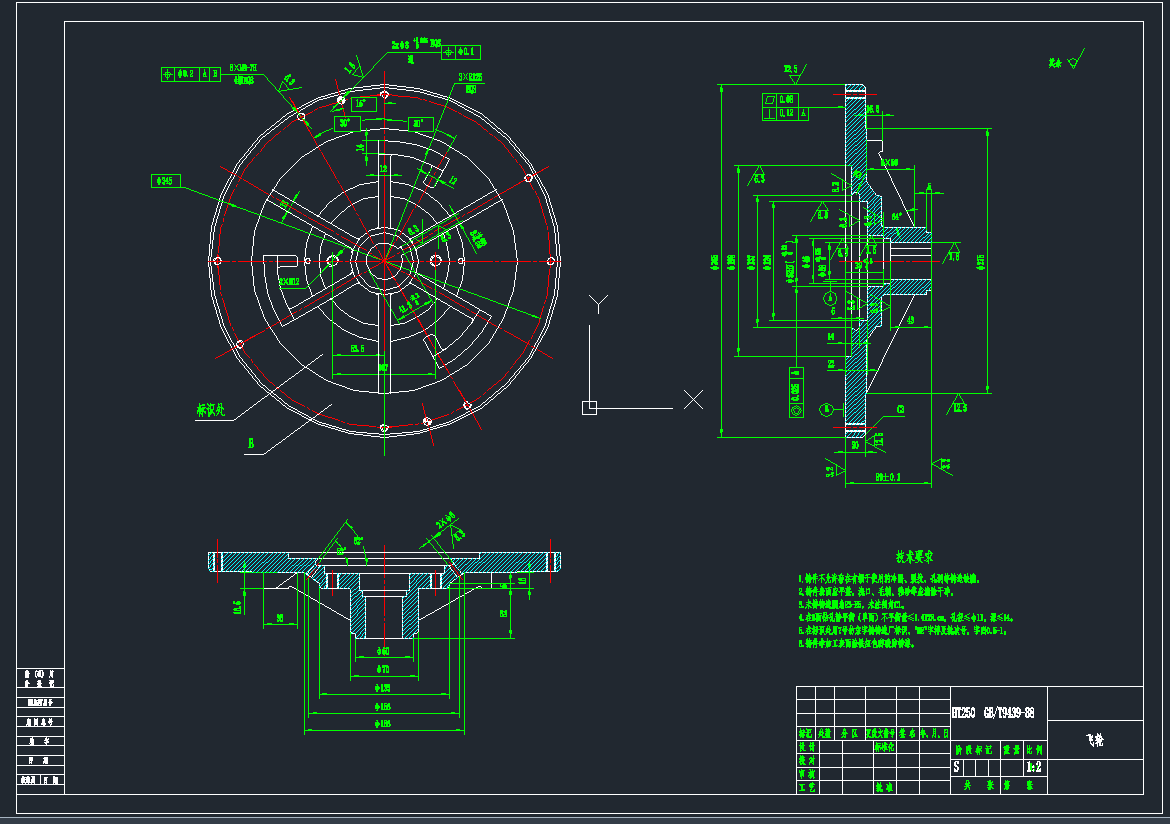
Task: Click the HT250 GB/T9439-88 material cell
Action: pyautogui.click(x=993, y=714)
